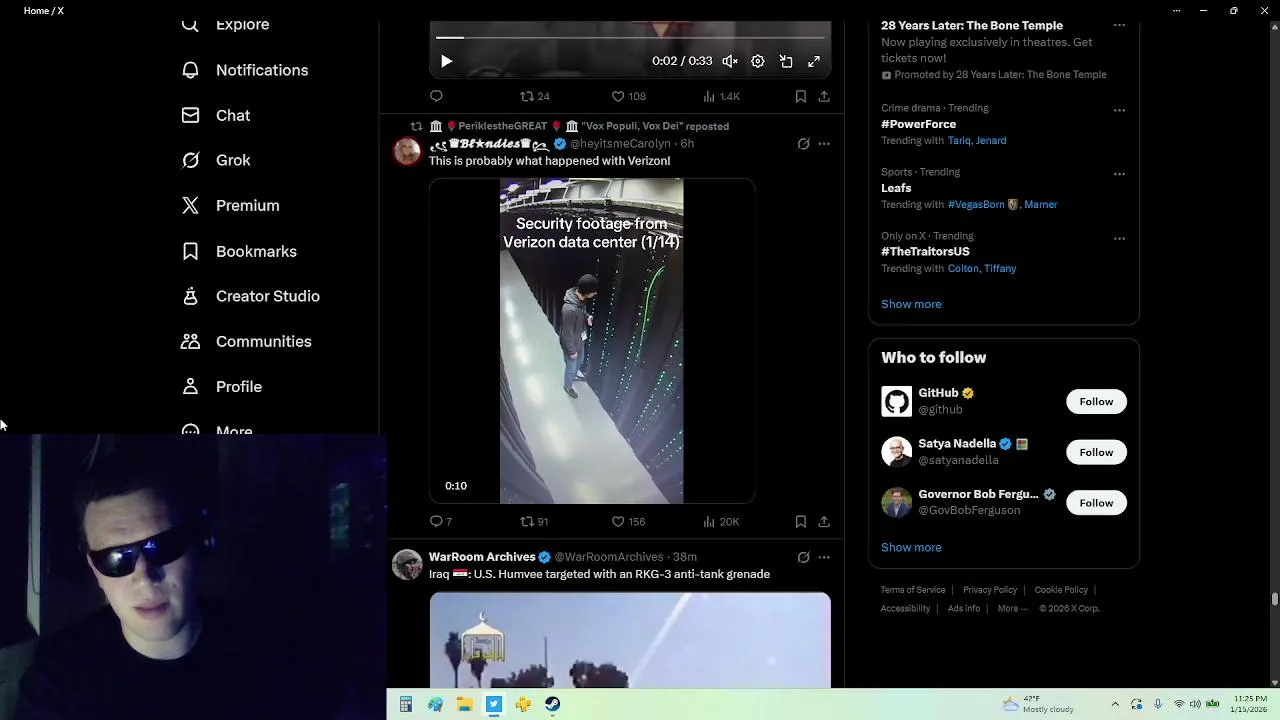Open Grok explain on WarRoom Archives post
This screenshot has height=720, width=1280.
click(x=803, y=557)
